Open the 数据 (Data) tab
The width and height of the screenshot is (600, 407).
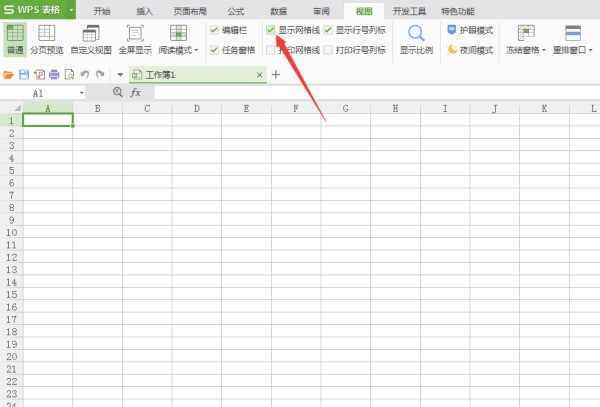click(279, 11)
